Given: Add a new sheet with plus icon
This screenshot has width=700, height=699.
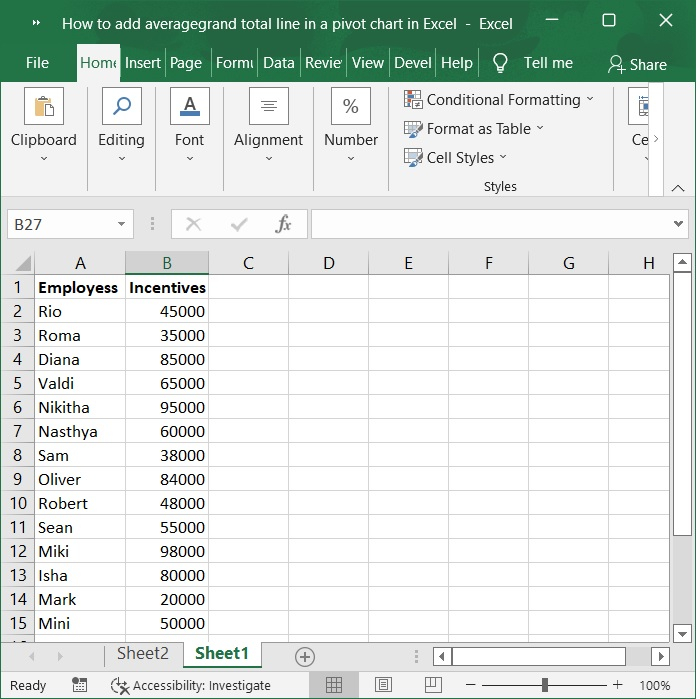Looking at the screenshot, I should click(x=305, y=657).
